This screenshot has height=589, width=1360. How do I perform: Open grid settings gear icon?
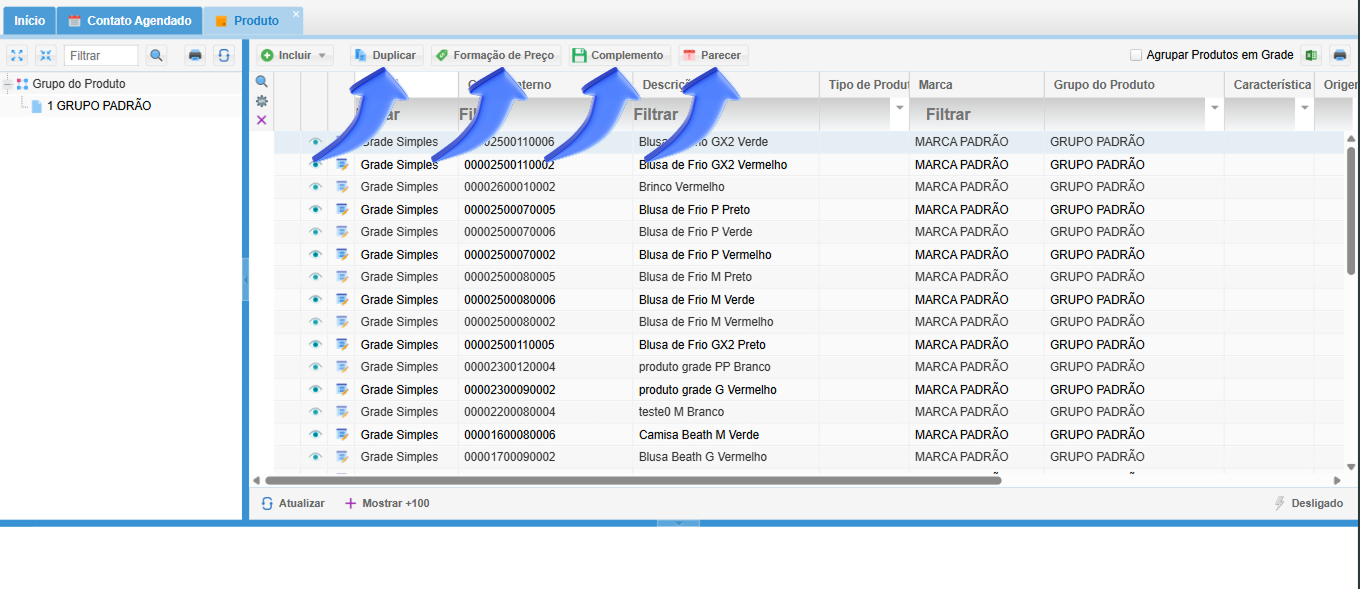coord(262,101)
